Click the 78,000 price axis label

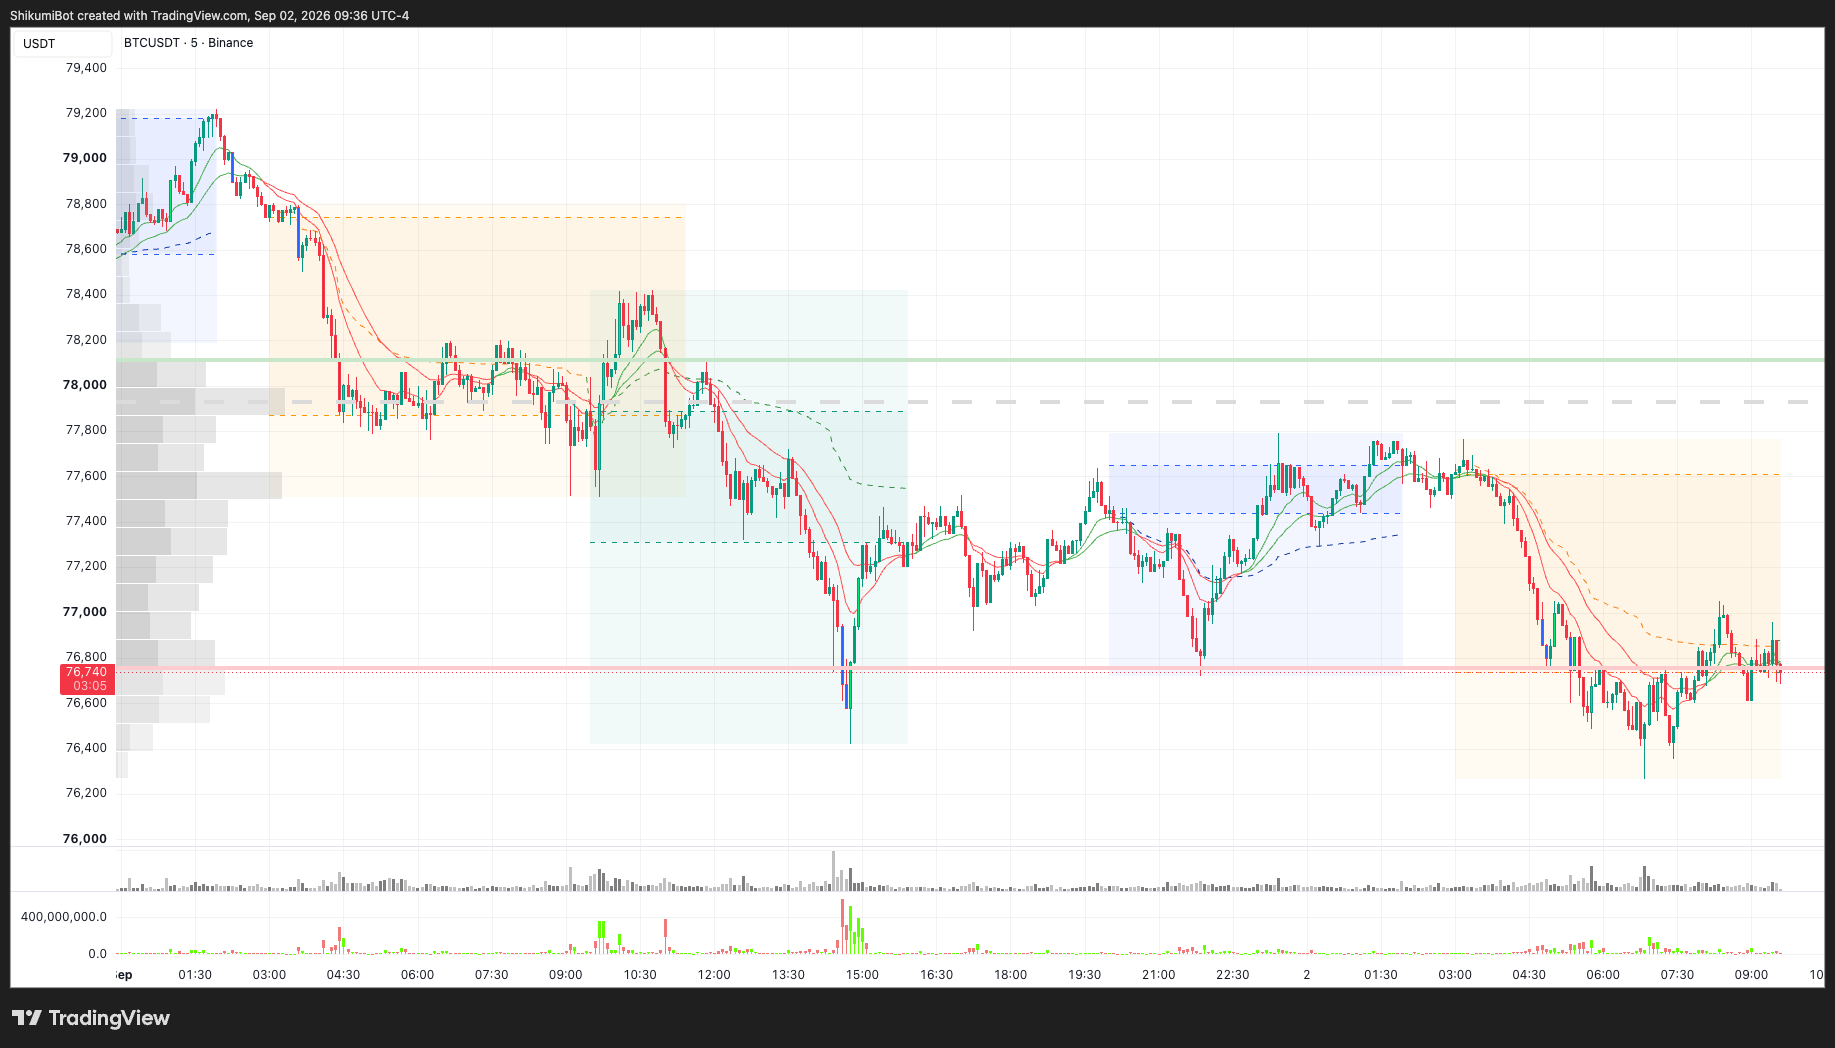[85, 385]
